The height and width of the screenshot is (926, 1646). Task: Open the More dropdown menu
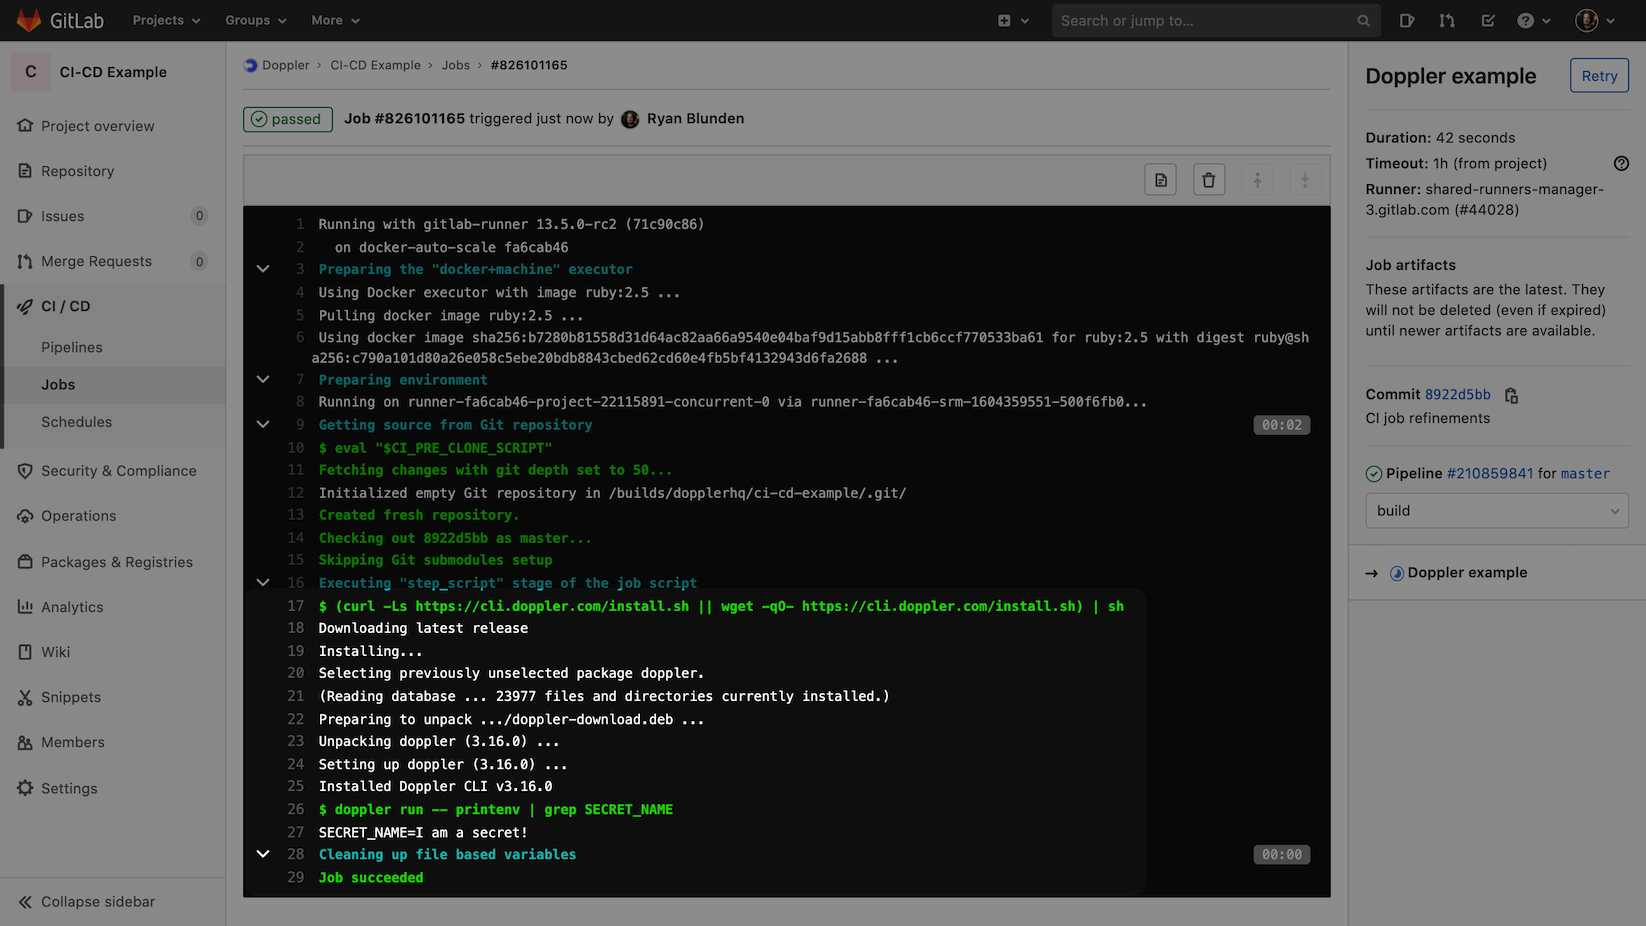tap(335, 20)
